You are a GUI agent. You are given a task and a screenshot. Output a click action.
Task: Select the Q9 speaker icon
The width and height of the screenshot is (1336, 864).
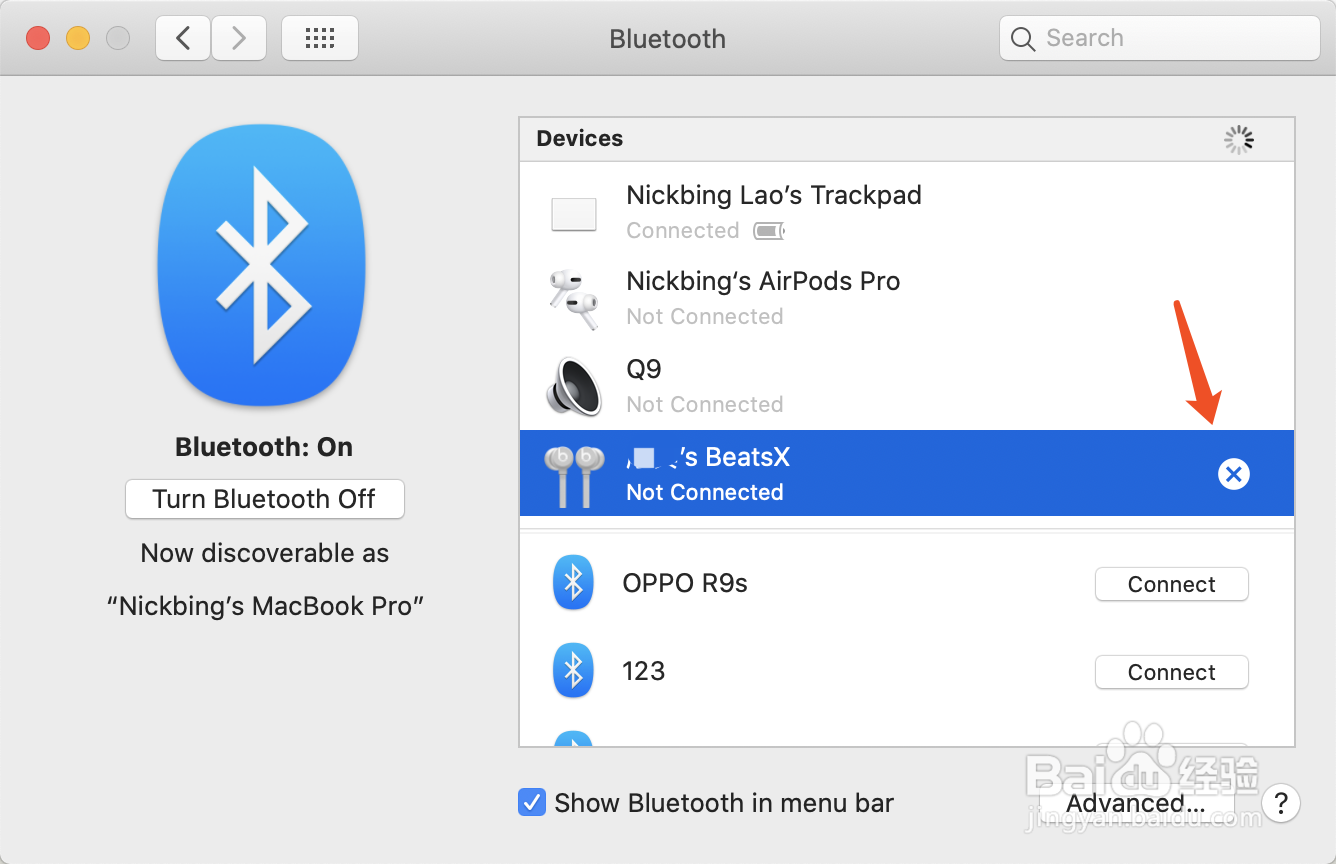(x=573, y=386)
